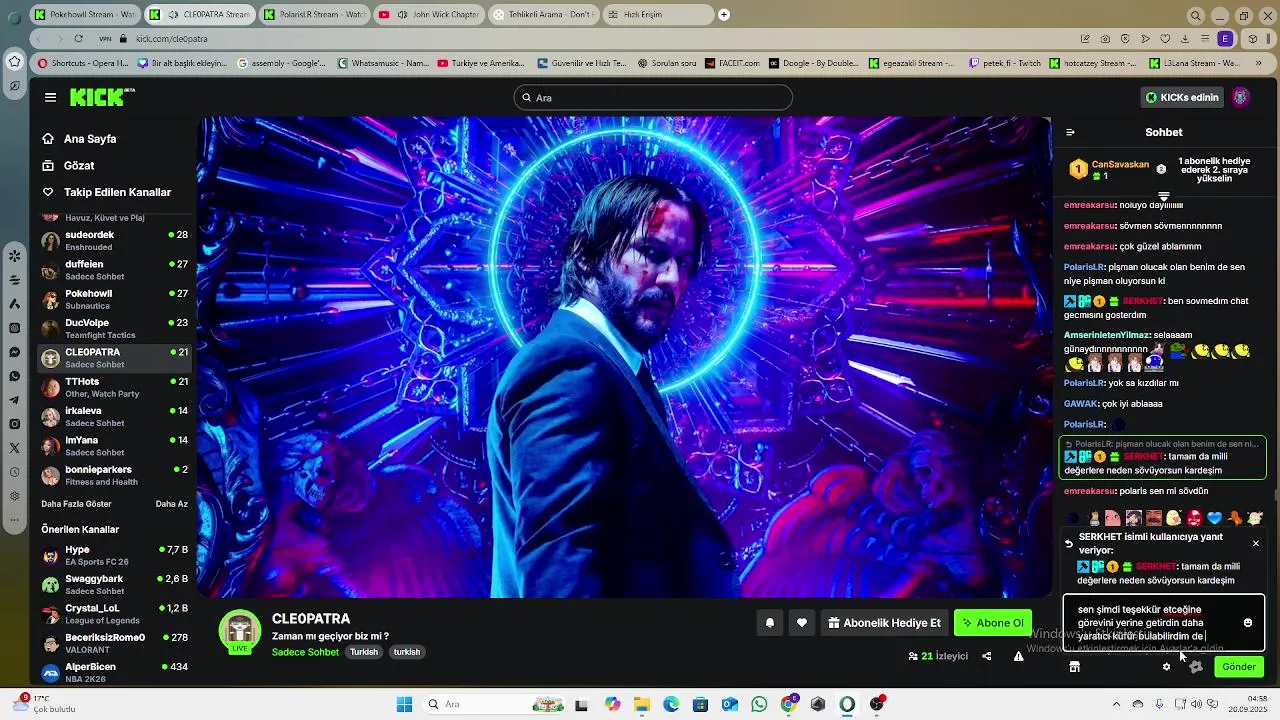Switch to PolarisLR Stream browser tab
Image resolution: width=1280 pixels, height=720 pixels.
coord(315,15)
